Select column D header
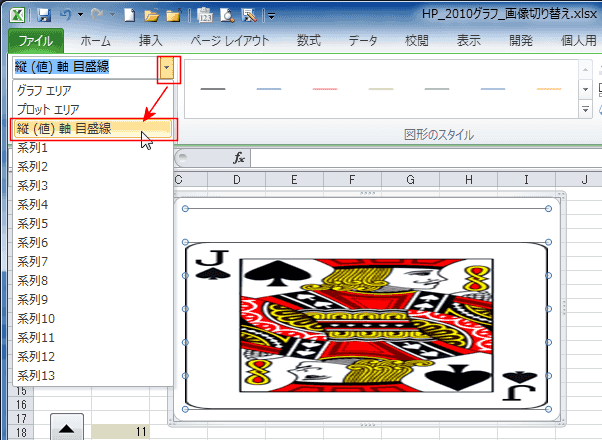 (x=236, y=179)
